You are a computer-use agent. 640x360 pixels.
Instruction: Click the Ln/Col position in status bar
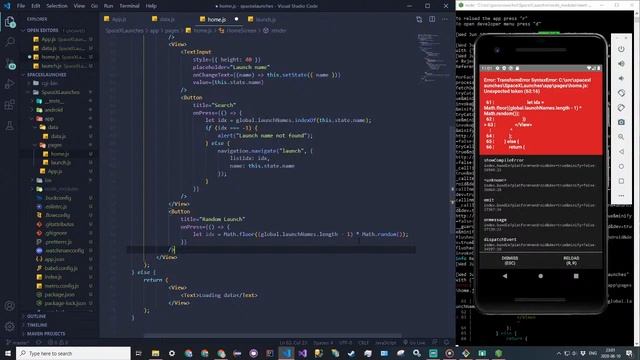[x=293, y=343]
